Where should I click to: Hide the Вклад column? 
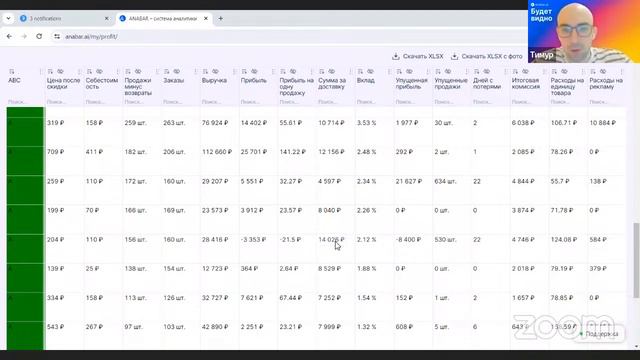click(x=370, y=72)
